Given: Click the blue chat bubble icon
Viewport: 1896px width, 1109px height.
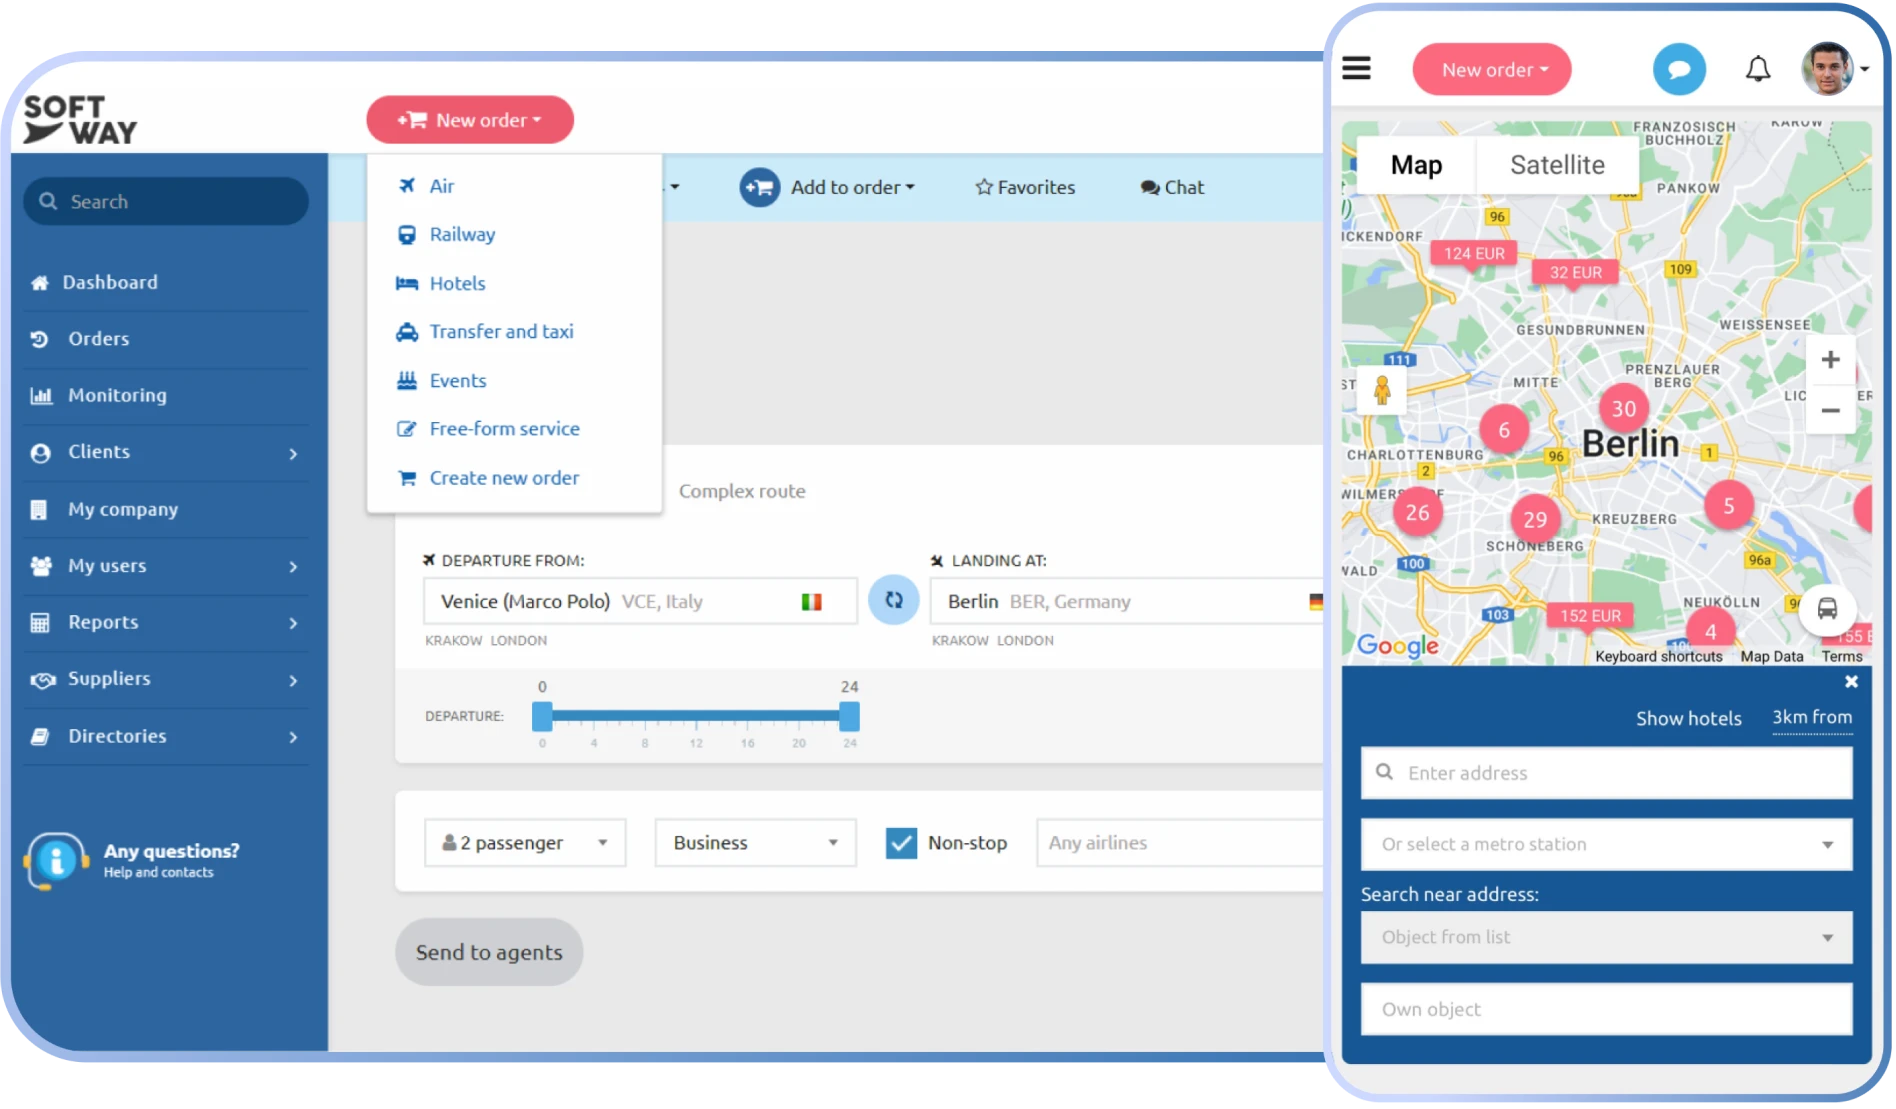Looking at the screenshot, I should click(x=1679, y=70).
